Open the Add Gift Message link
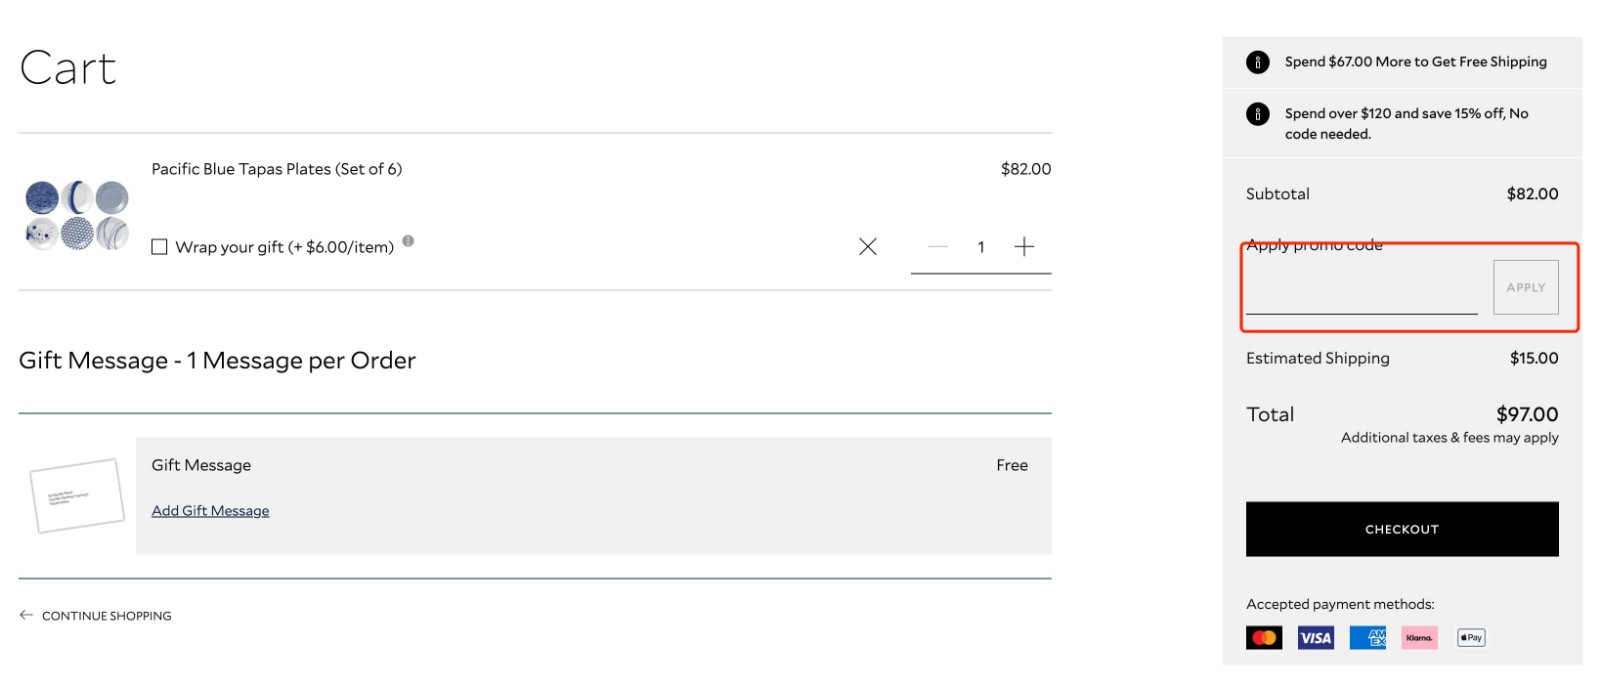The image size is (1600, 683). pos(210,511)
